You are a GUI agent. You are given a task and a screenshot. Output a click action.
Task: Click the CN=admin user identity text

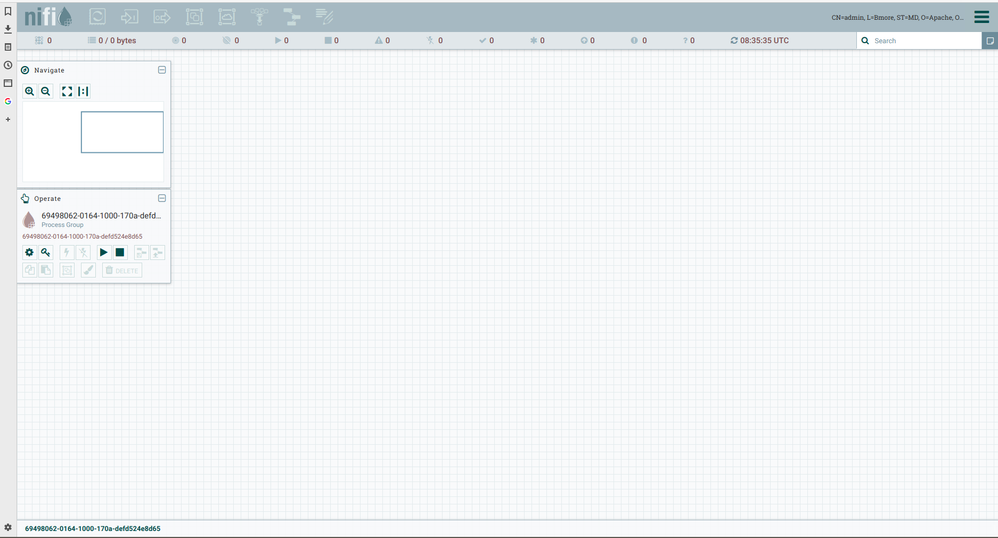coord(897,18)
